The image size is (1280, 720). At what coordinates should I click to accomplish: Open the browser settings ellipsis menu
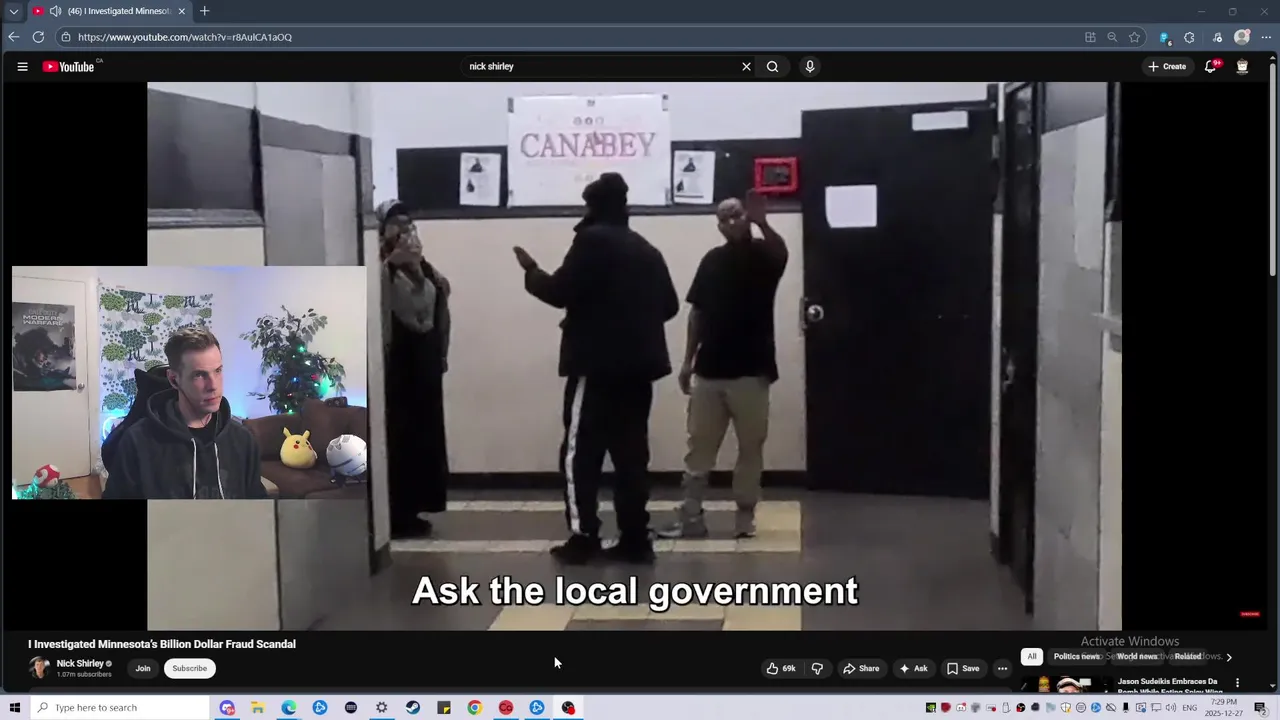point(1266,37)
